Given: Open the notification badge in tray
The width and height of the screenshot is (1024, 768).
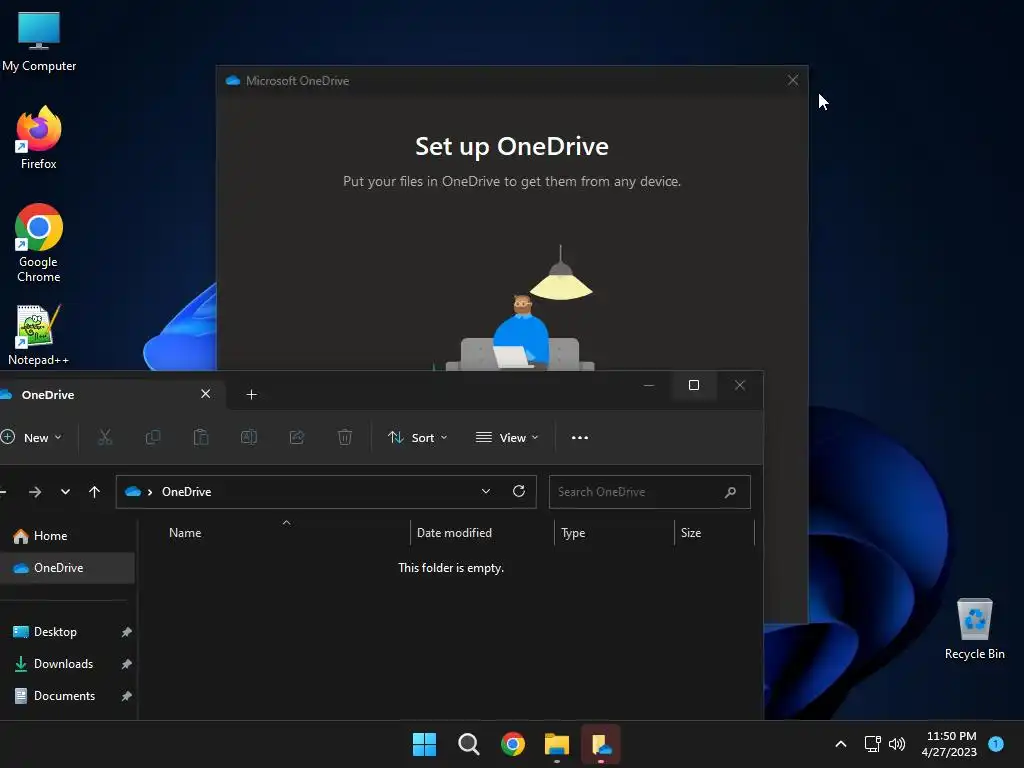Looking at the screenshot, I should (996, 743).
